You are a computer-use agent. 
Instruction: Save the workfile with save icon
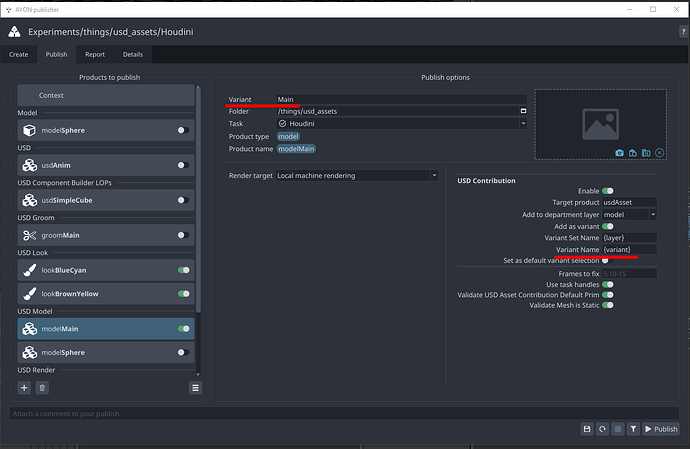587,429
